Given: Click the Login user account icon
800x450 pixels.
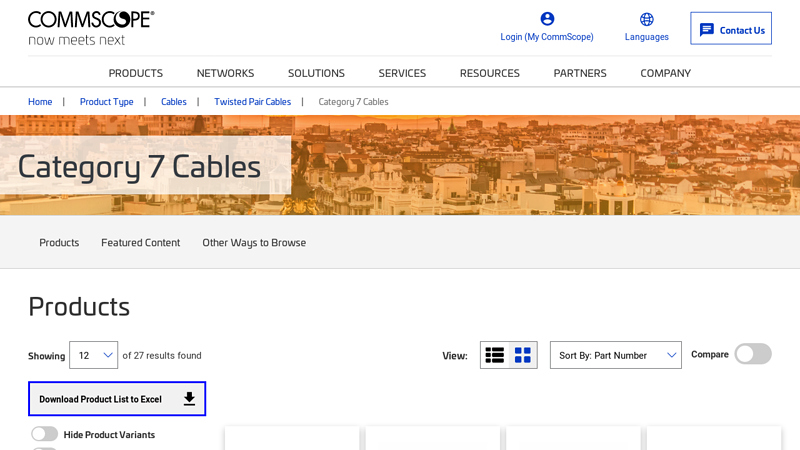Looking at the screenshot, I should coord(547,19).
